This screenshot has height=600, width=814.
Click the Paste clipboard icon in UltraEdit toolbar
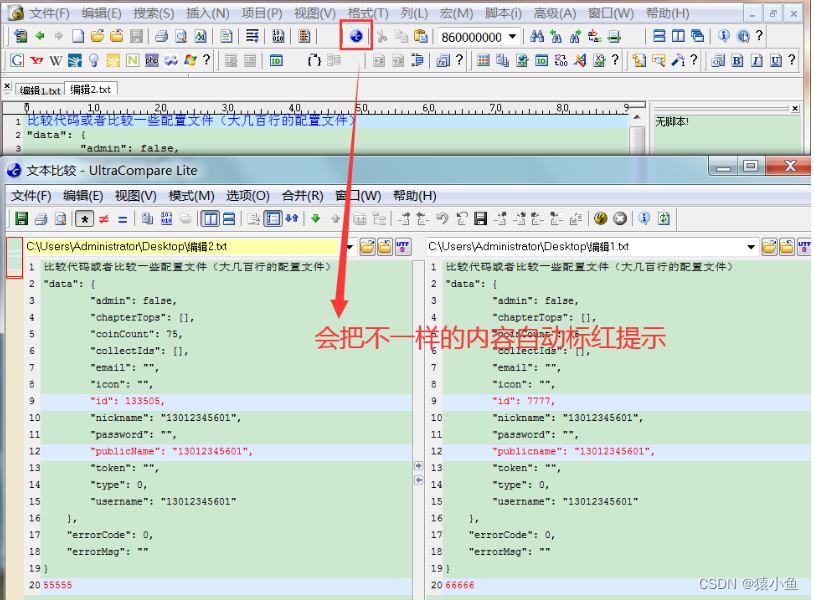420,36
